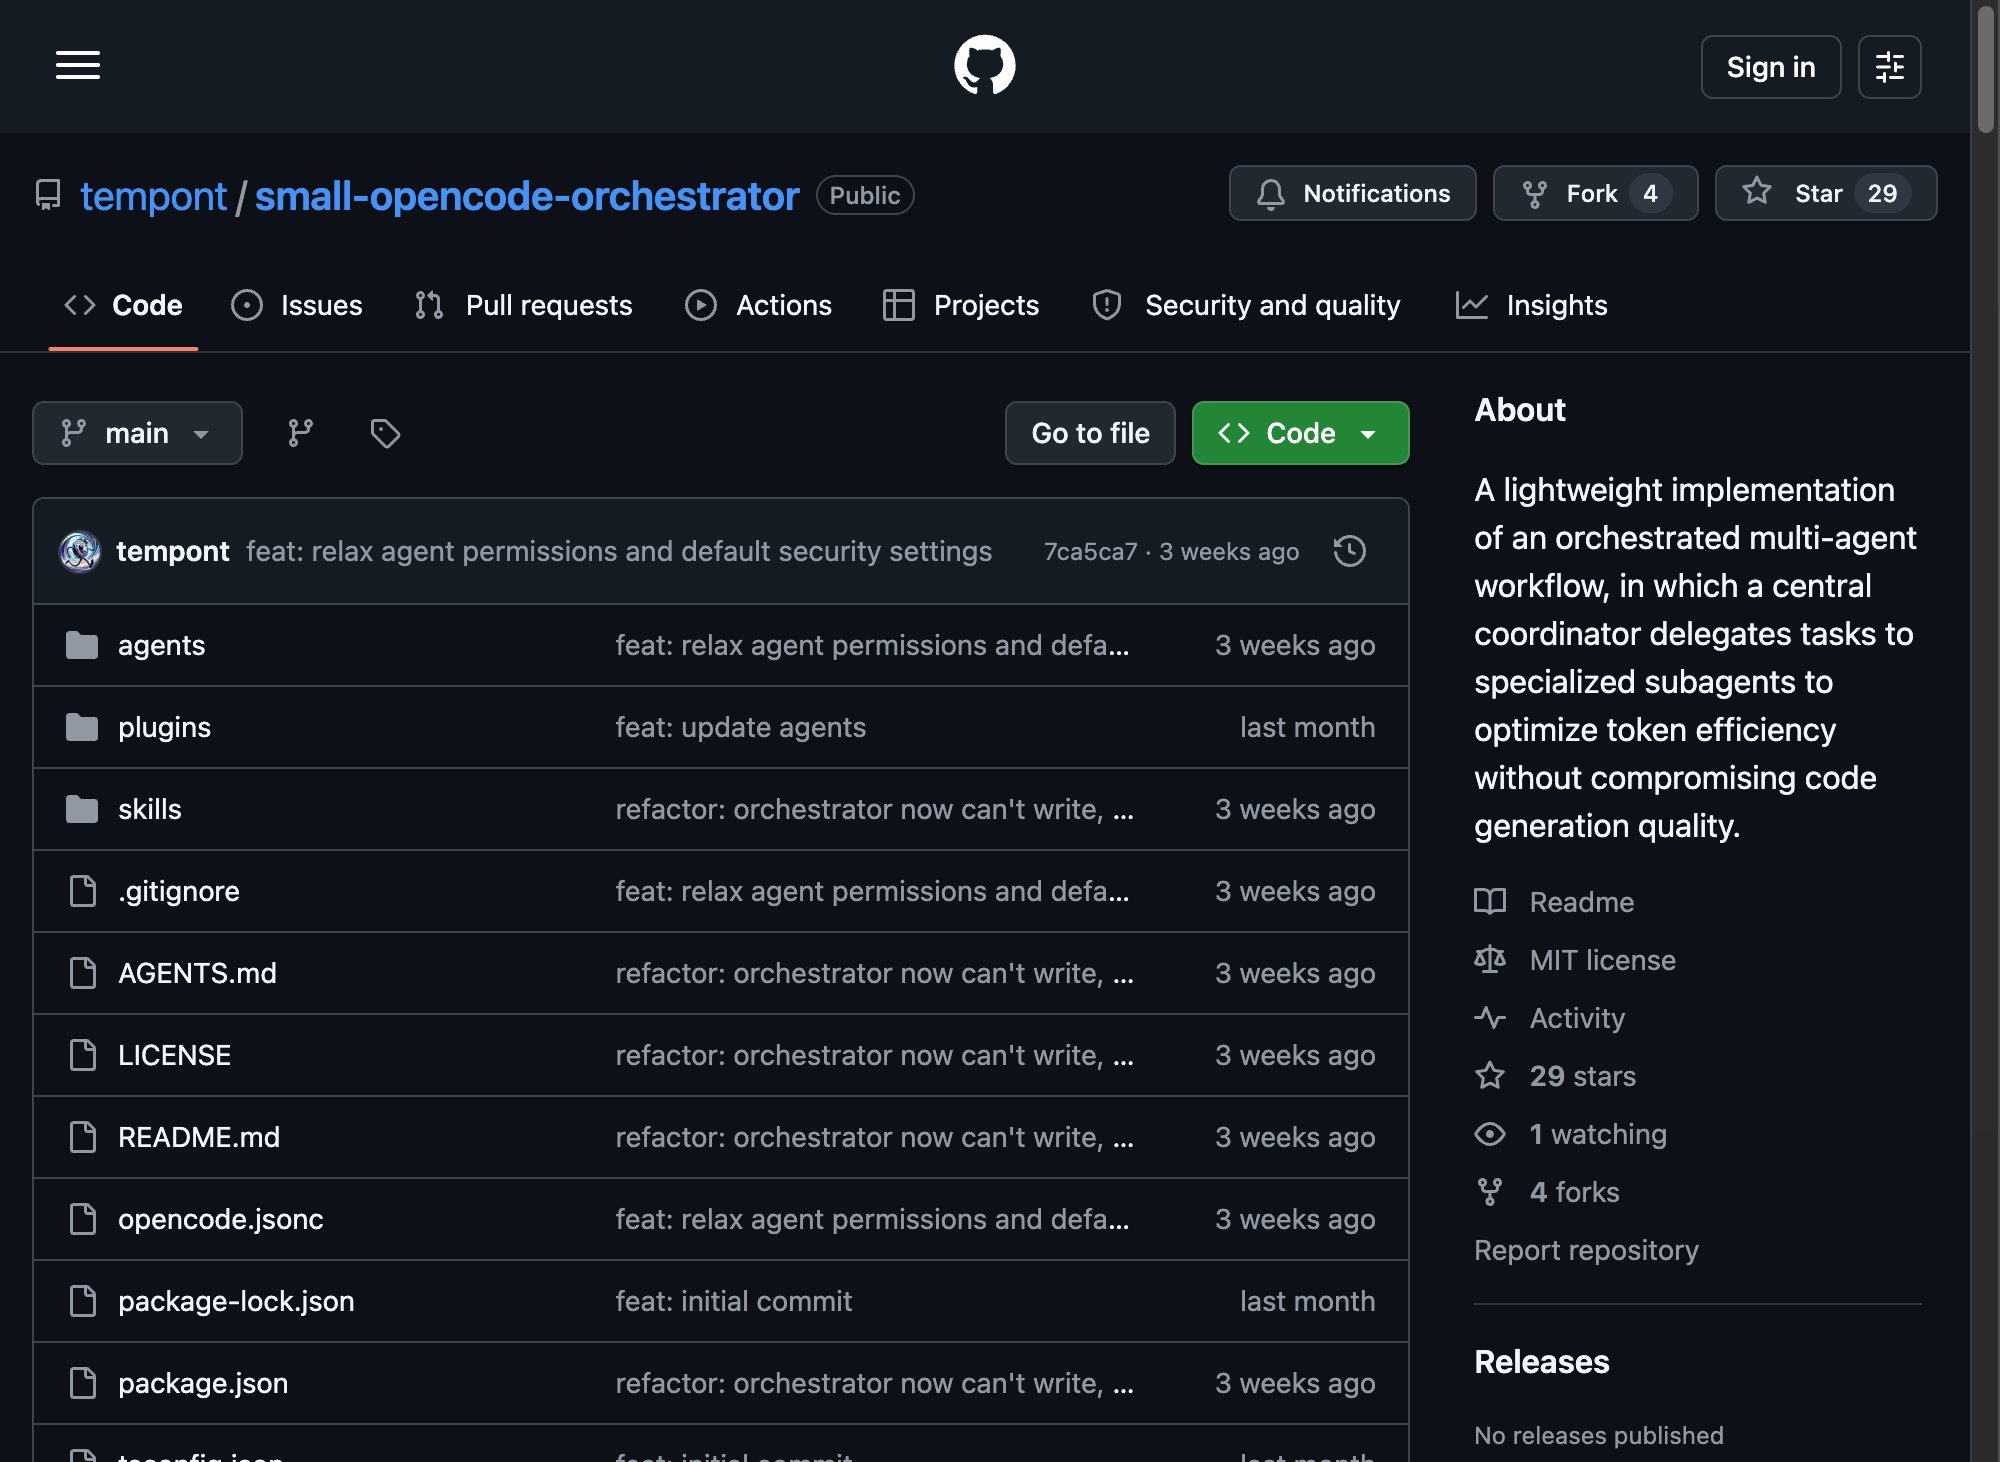The width and height of the screenshot is (2000, 1462).
Task: Open the Issues tab
Action: 297,305
